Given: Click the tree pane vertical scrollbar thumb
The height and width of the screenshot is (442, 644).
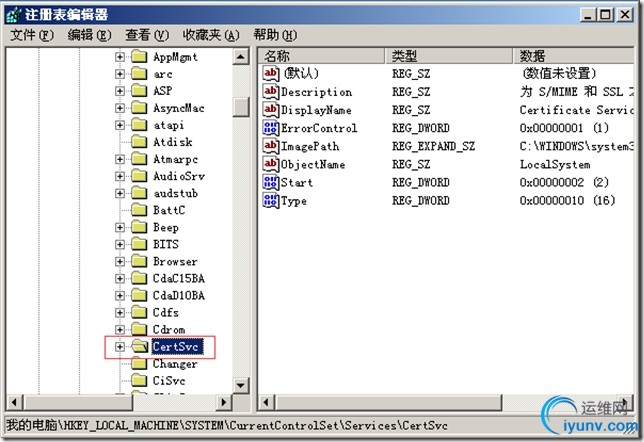Looking at the screenshot, I should click(x=241, y=107).
